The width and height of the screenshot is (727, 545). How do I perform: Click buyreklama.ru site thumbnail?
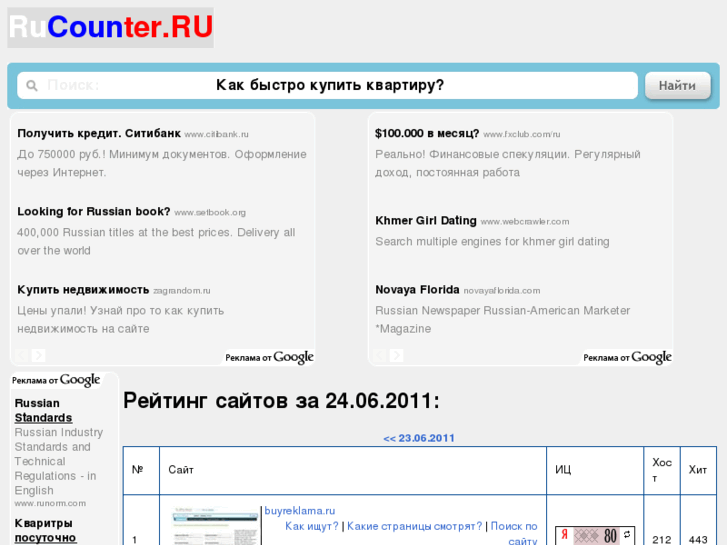coord(215,526)
